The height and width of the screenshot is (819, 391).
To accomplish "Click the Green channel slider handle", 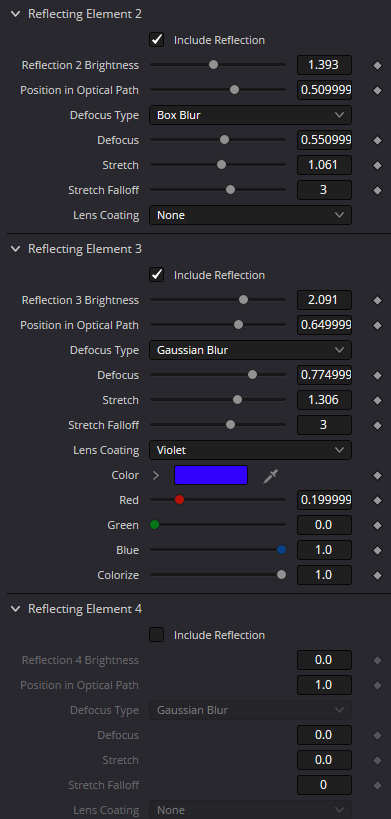I will click(155, 524).
